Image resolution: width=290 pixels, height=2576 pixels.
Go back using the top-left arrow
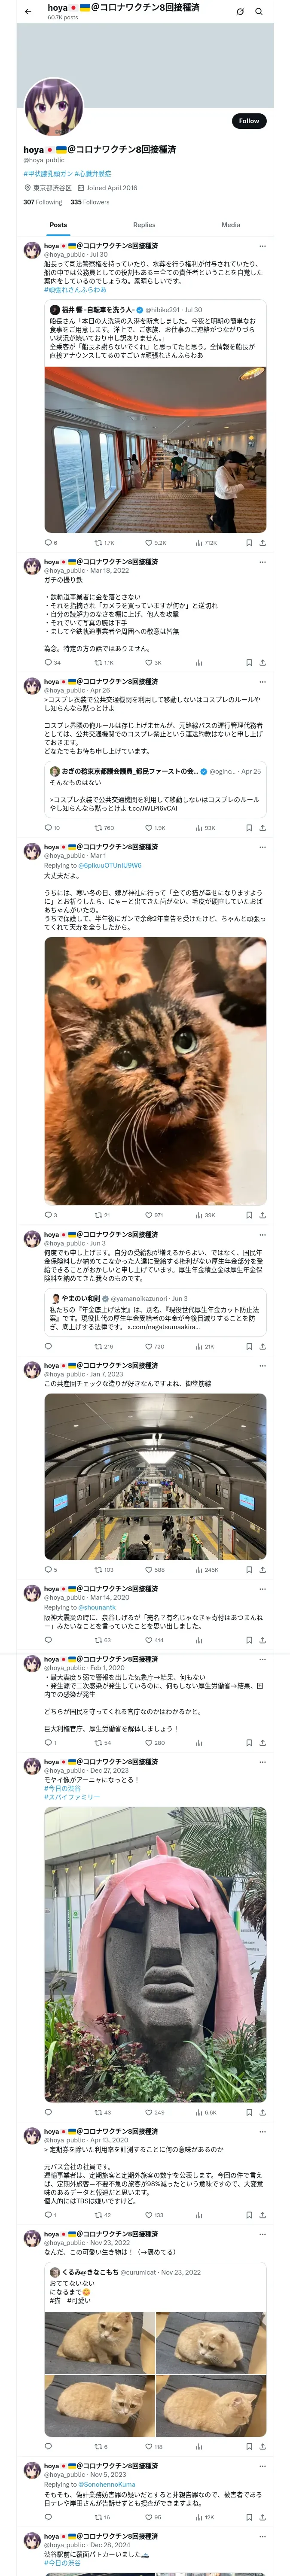coord(28,12)
